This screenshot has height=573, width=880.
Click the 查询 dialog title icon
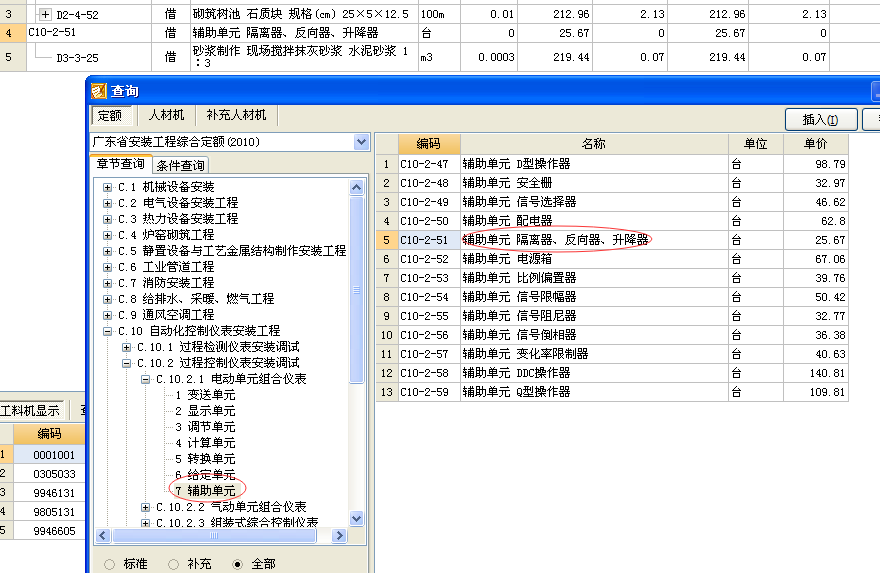[99, 91]
